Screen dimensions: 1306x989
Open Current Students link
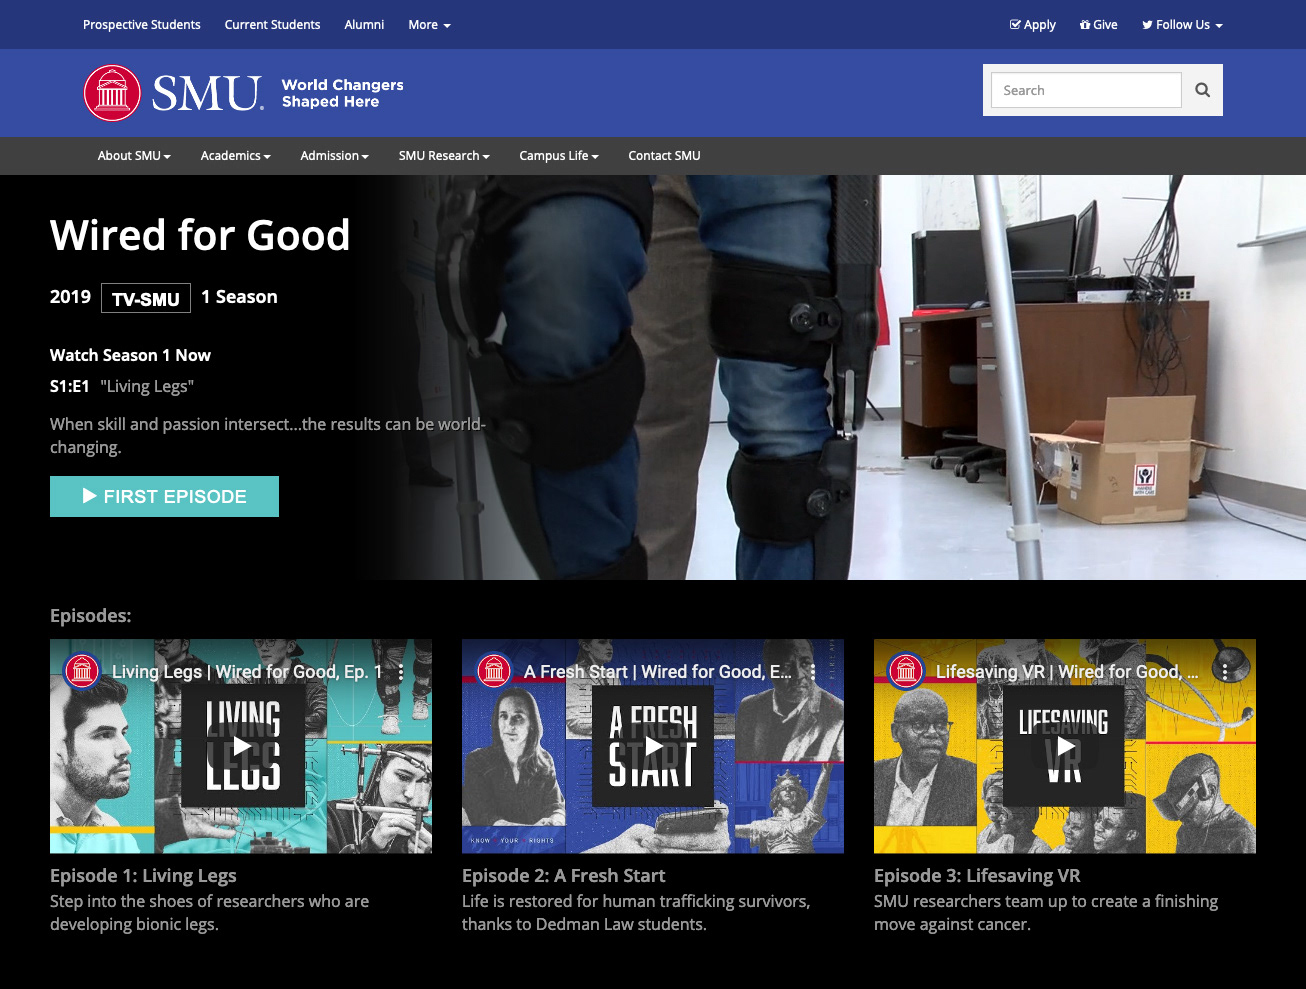pos(272,25)
